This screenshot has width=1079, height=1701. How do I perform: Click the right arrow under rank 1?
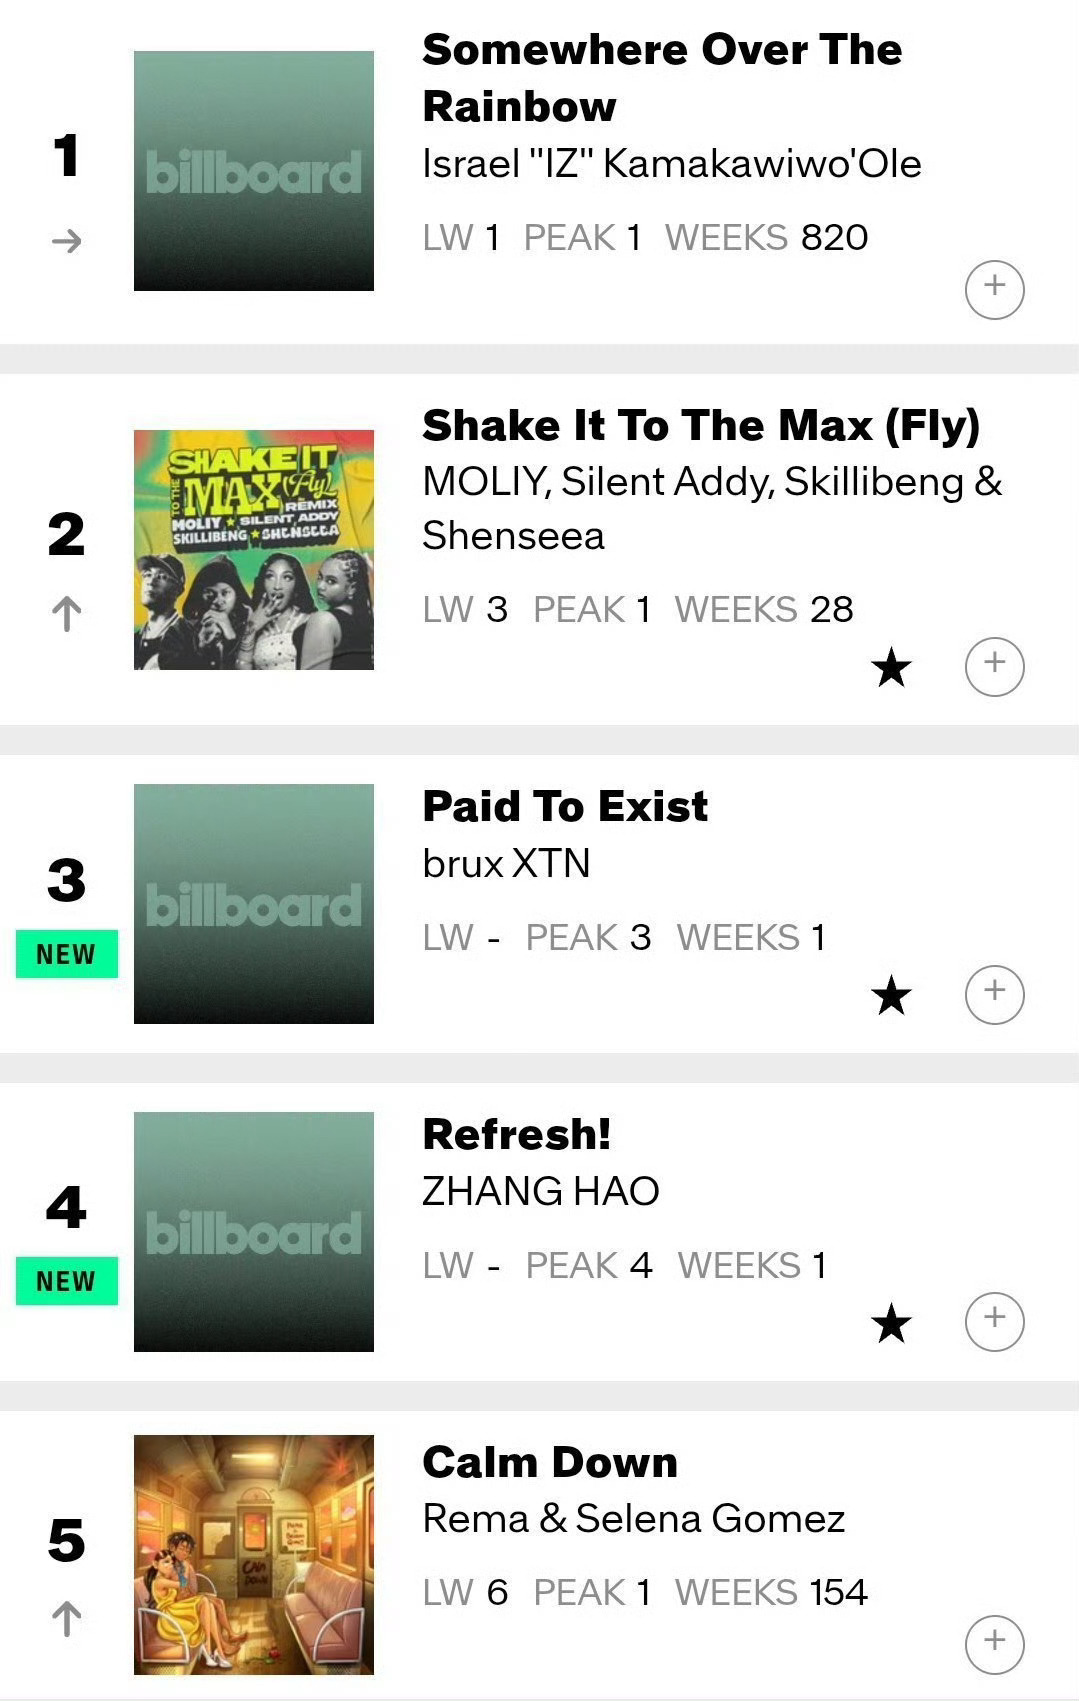[x=66, y=241]
